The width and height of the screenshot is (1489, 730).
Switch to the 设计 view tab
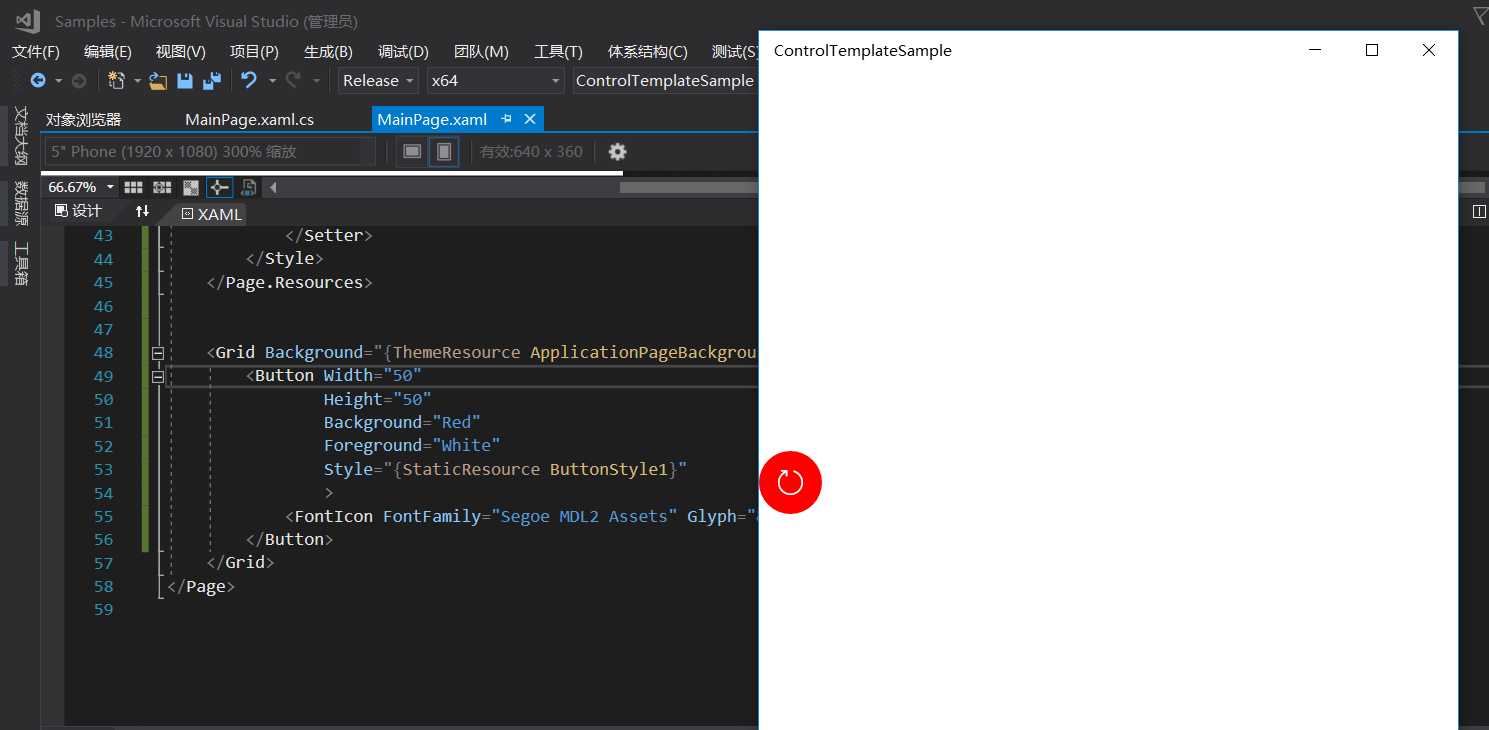pyautogui.click(x=78, y=211)
